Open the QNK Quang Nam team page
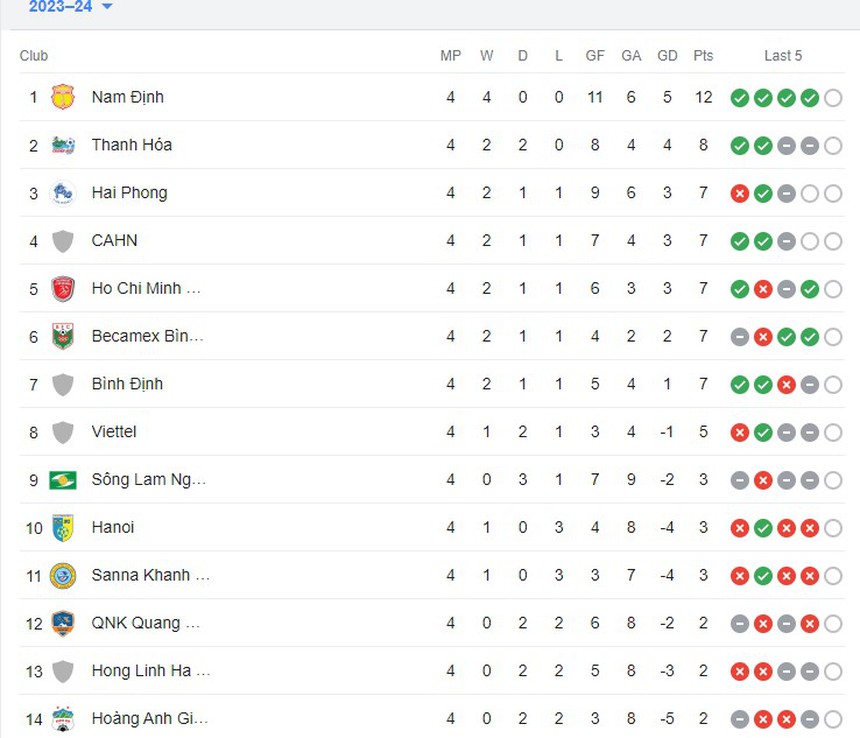860x738 pixels. [x=147, y=623]
